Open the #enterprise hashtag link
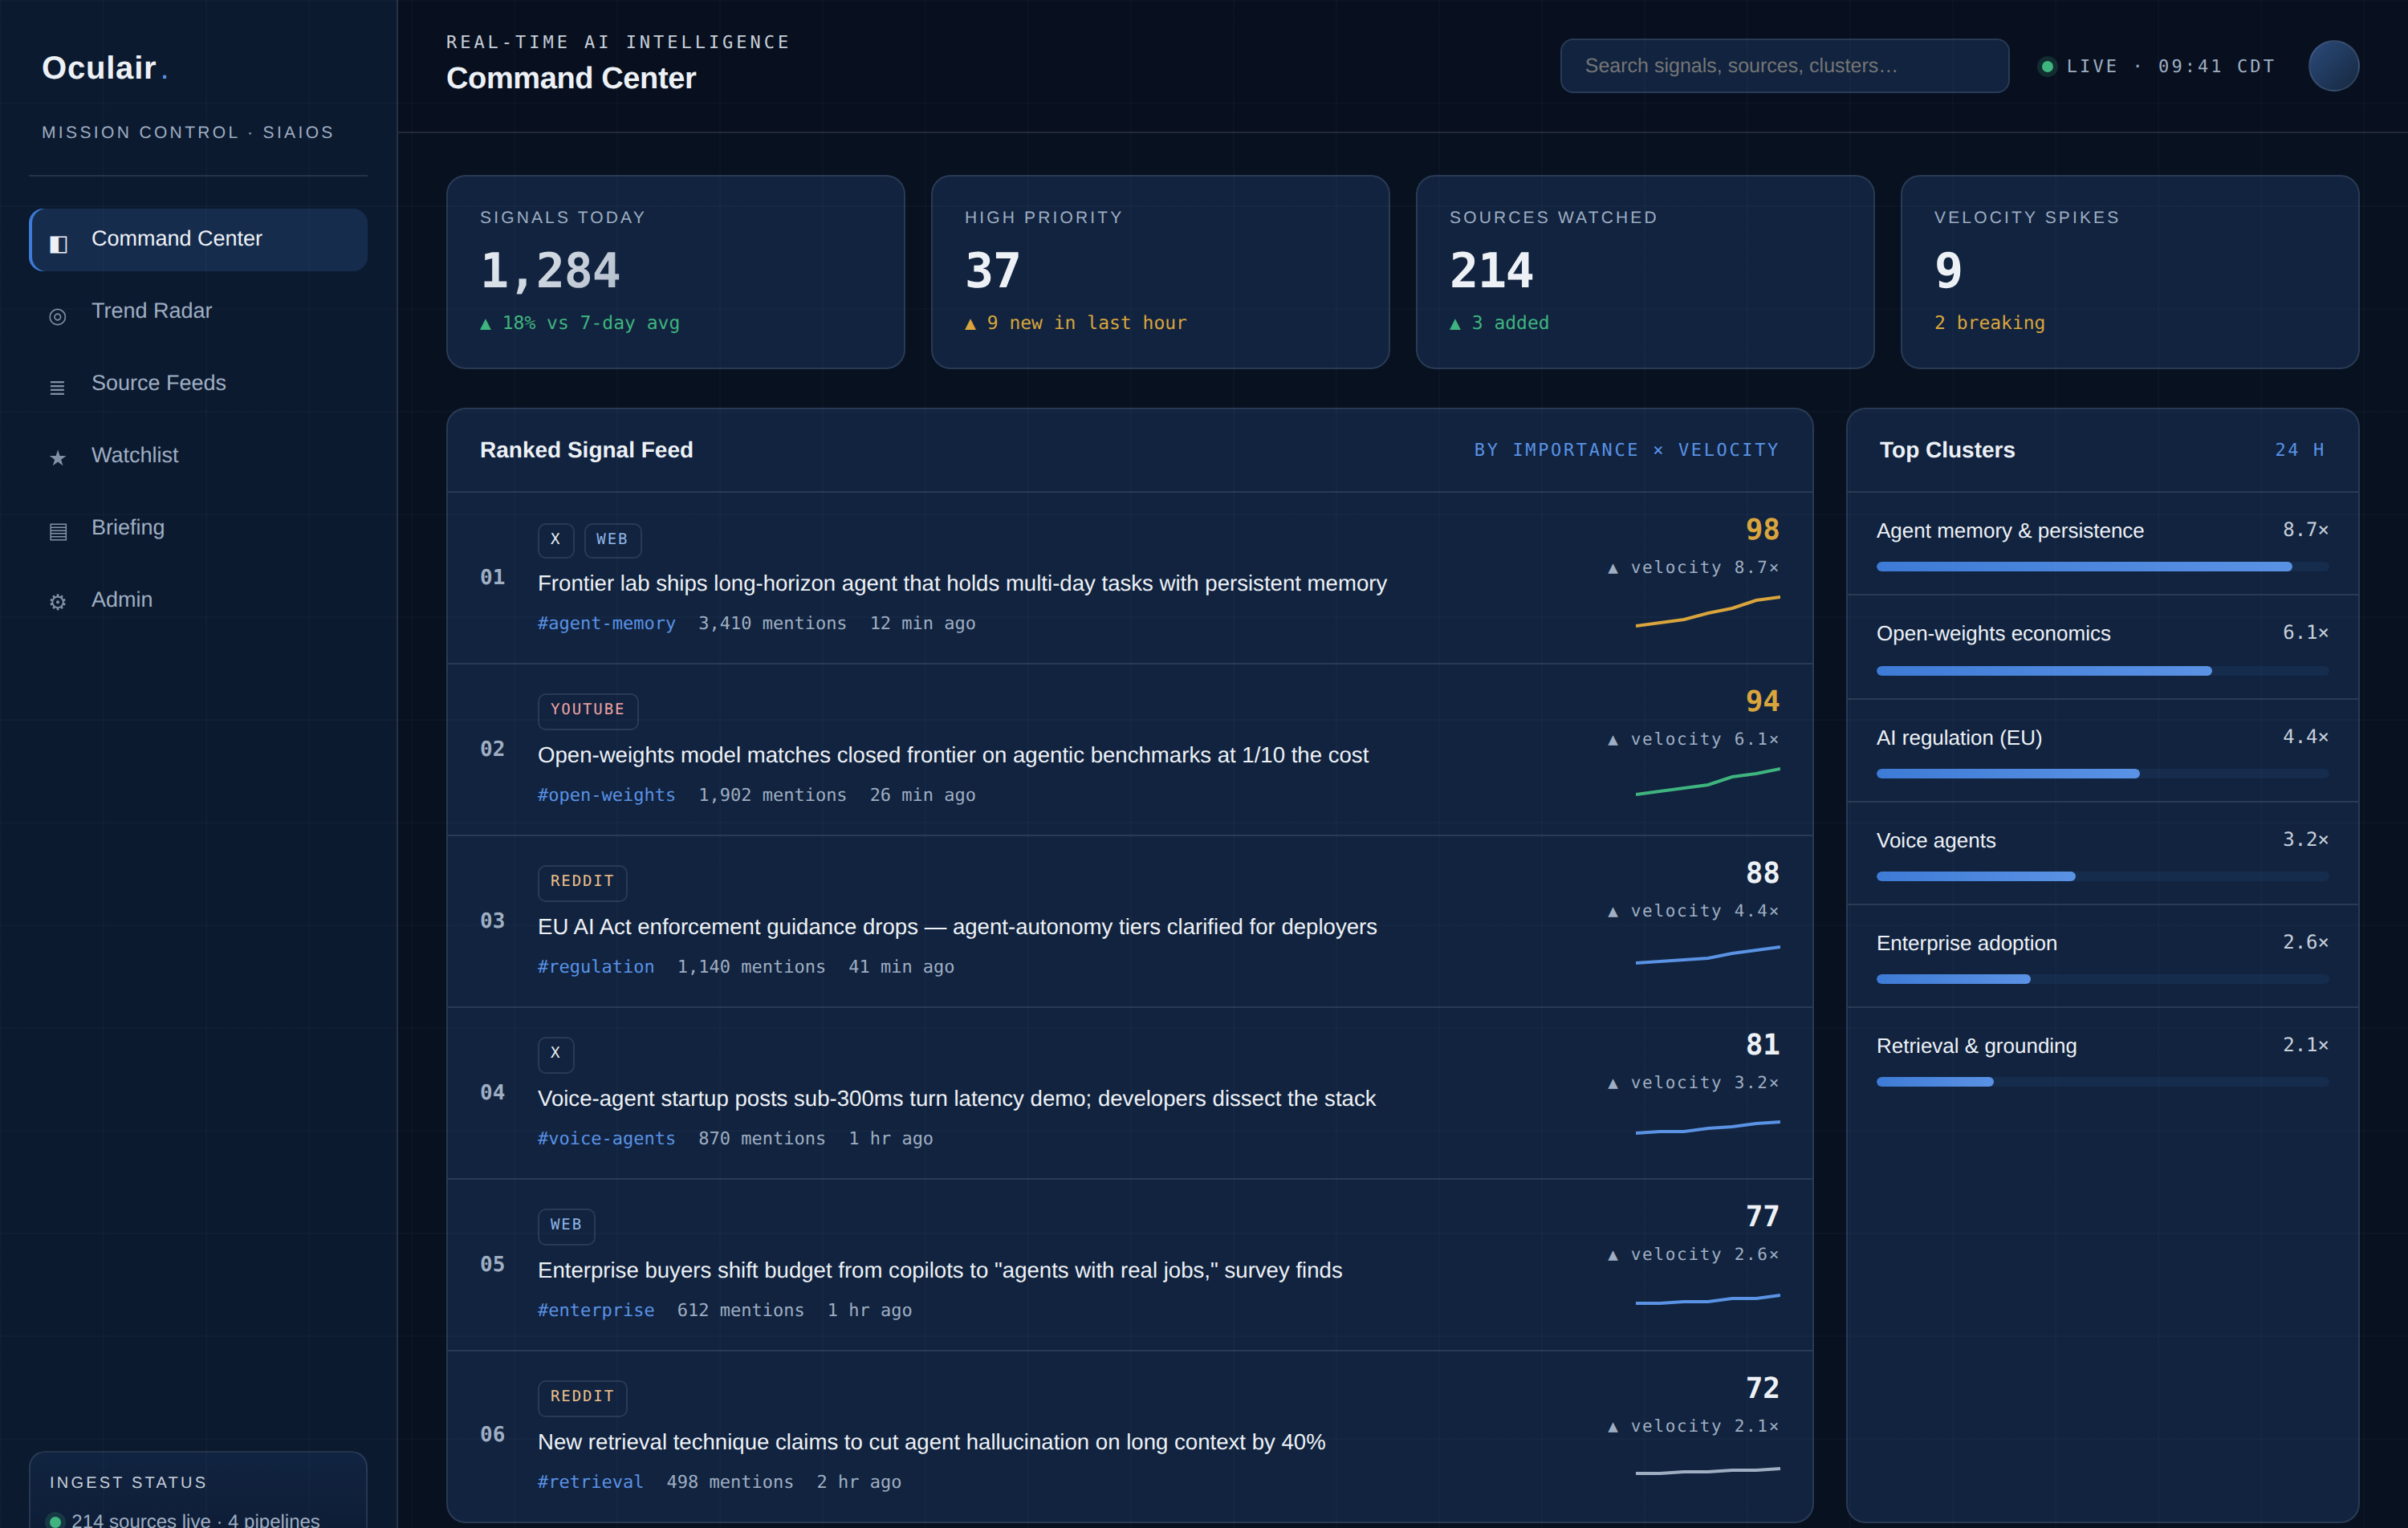The image size is (2408, 1528). pyautogui.click(x=596, y=1310)
